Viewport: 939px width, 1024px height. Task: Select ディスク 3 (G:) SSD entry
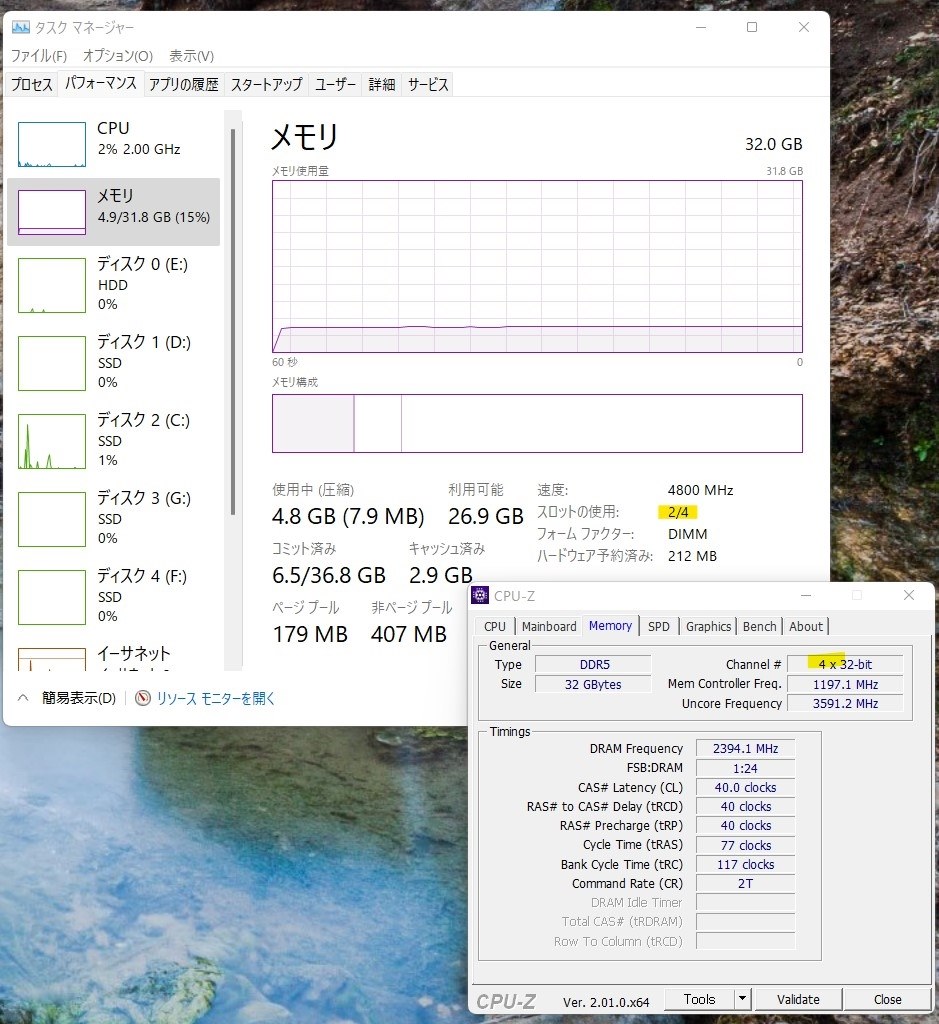tap(113, 519)
